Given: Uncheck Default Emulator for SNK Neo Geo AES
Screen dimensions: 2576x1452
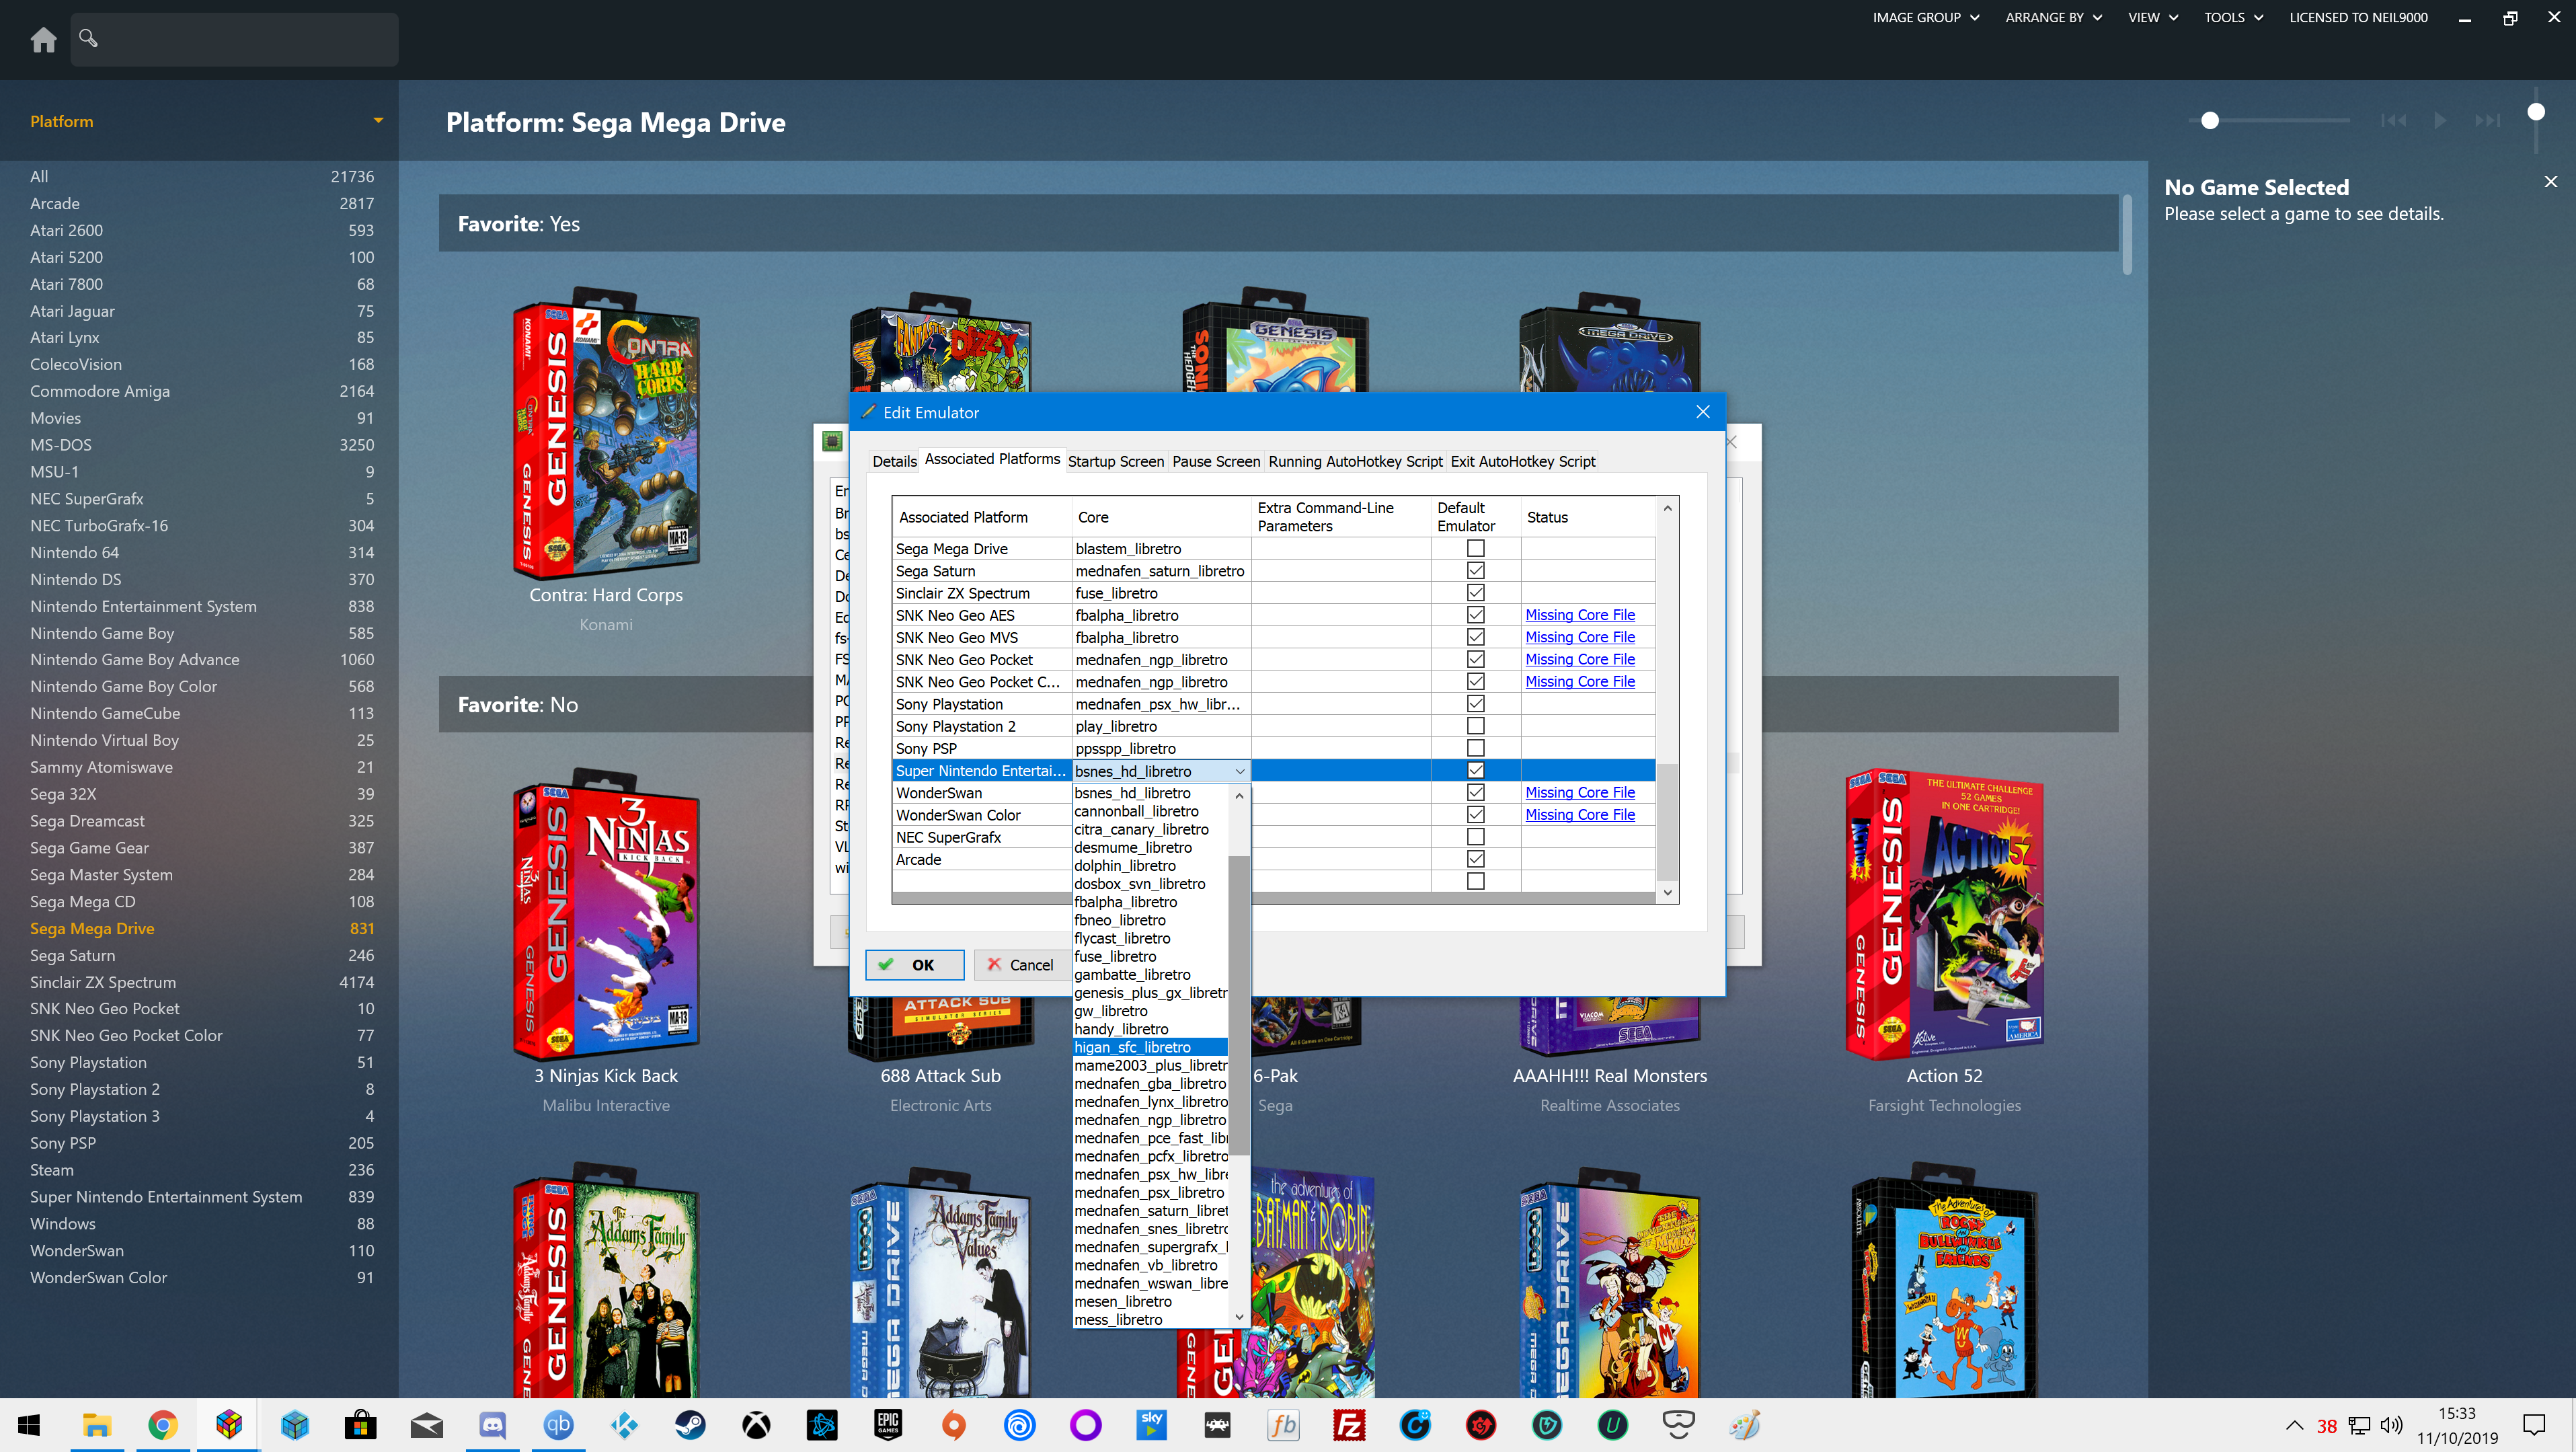Looking at the screenshot, I should coord(1475,614).
